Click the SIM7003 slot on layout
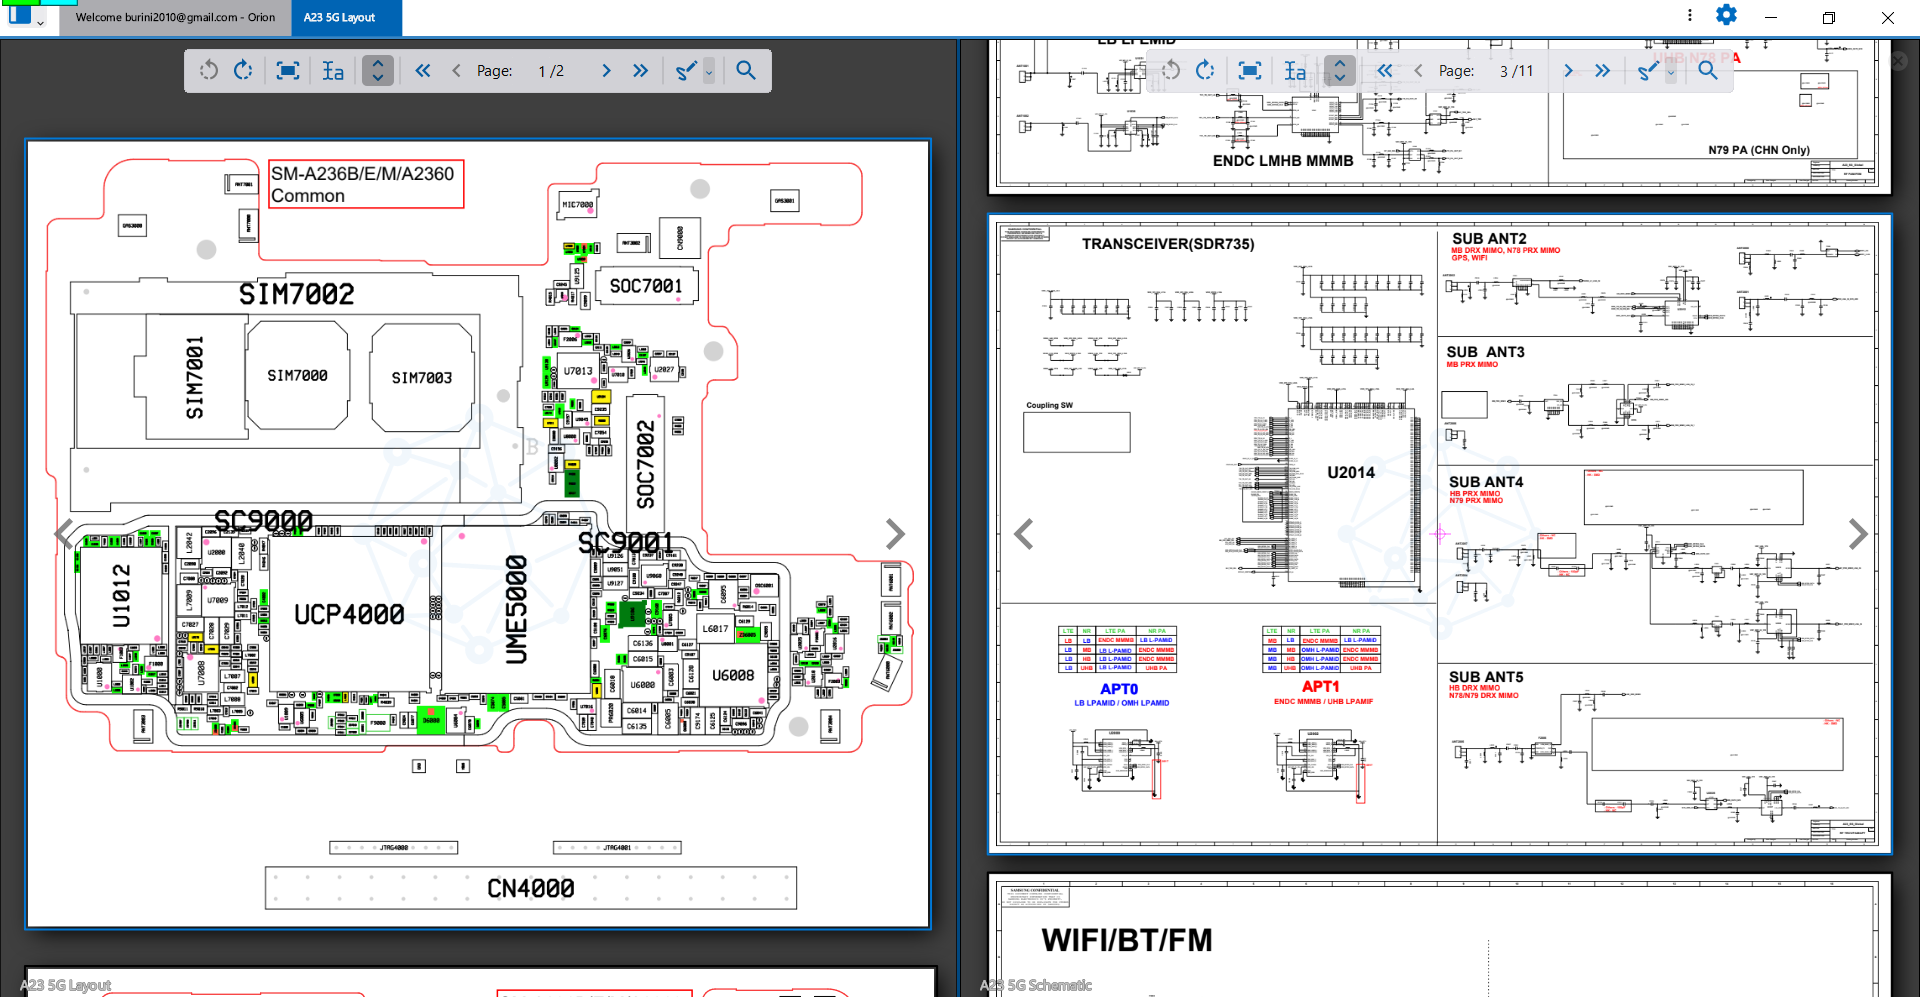The width and height of the screenshot is (1920, 997). tap(422, 378)
